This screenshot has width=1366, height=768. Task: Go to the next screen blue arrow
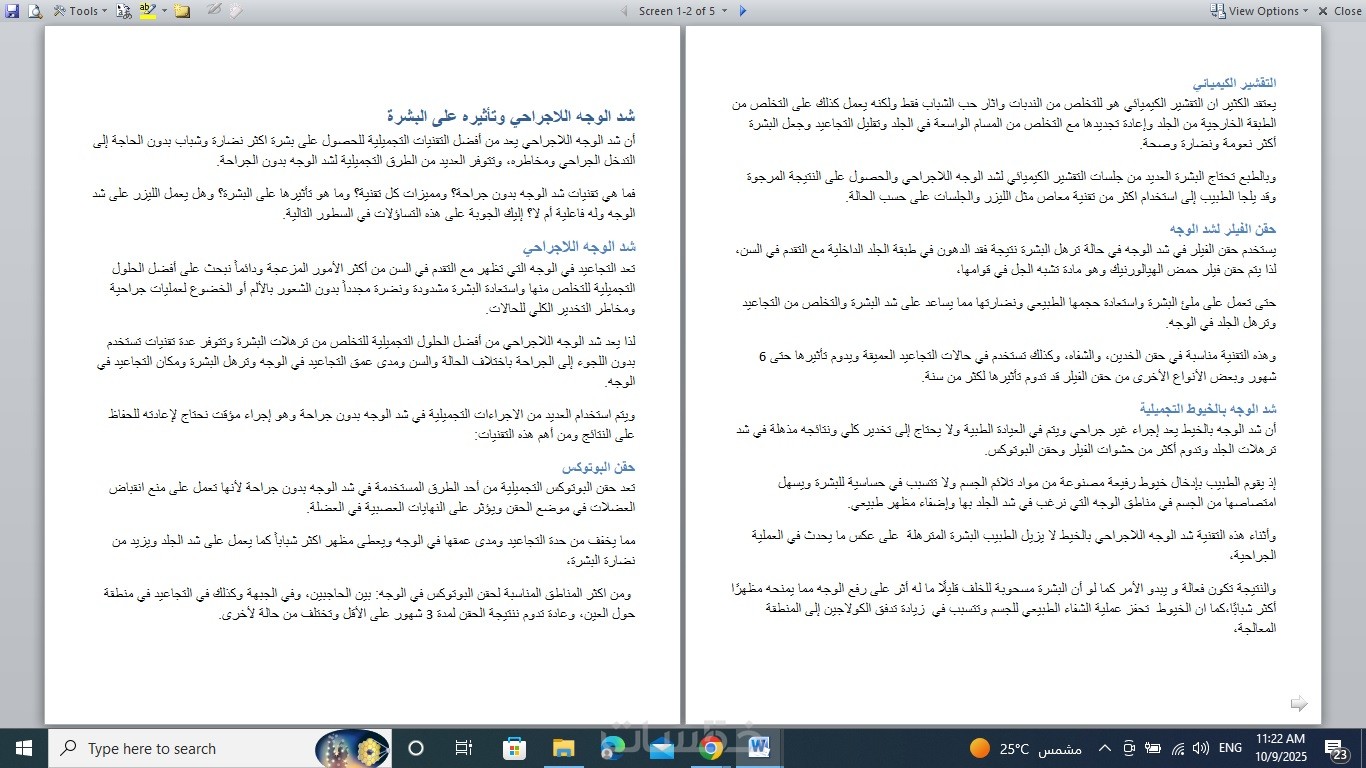[742, 11]
